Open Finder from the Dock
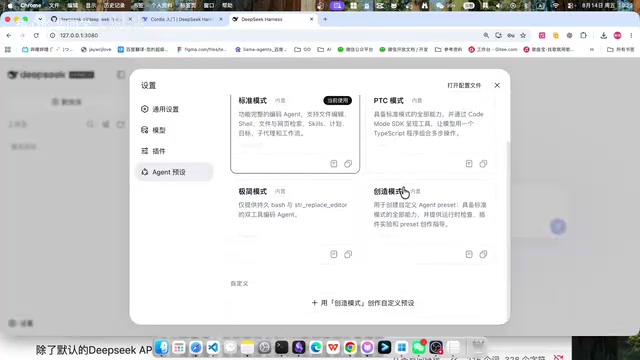The image size is (640, 360). coord(162,348)
